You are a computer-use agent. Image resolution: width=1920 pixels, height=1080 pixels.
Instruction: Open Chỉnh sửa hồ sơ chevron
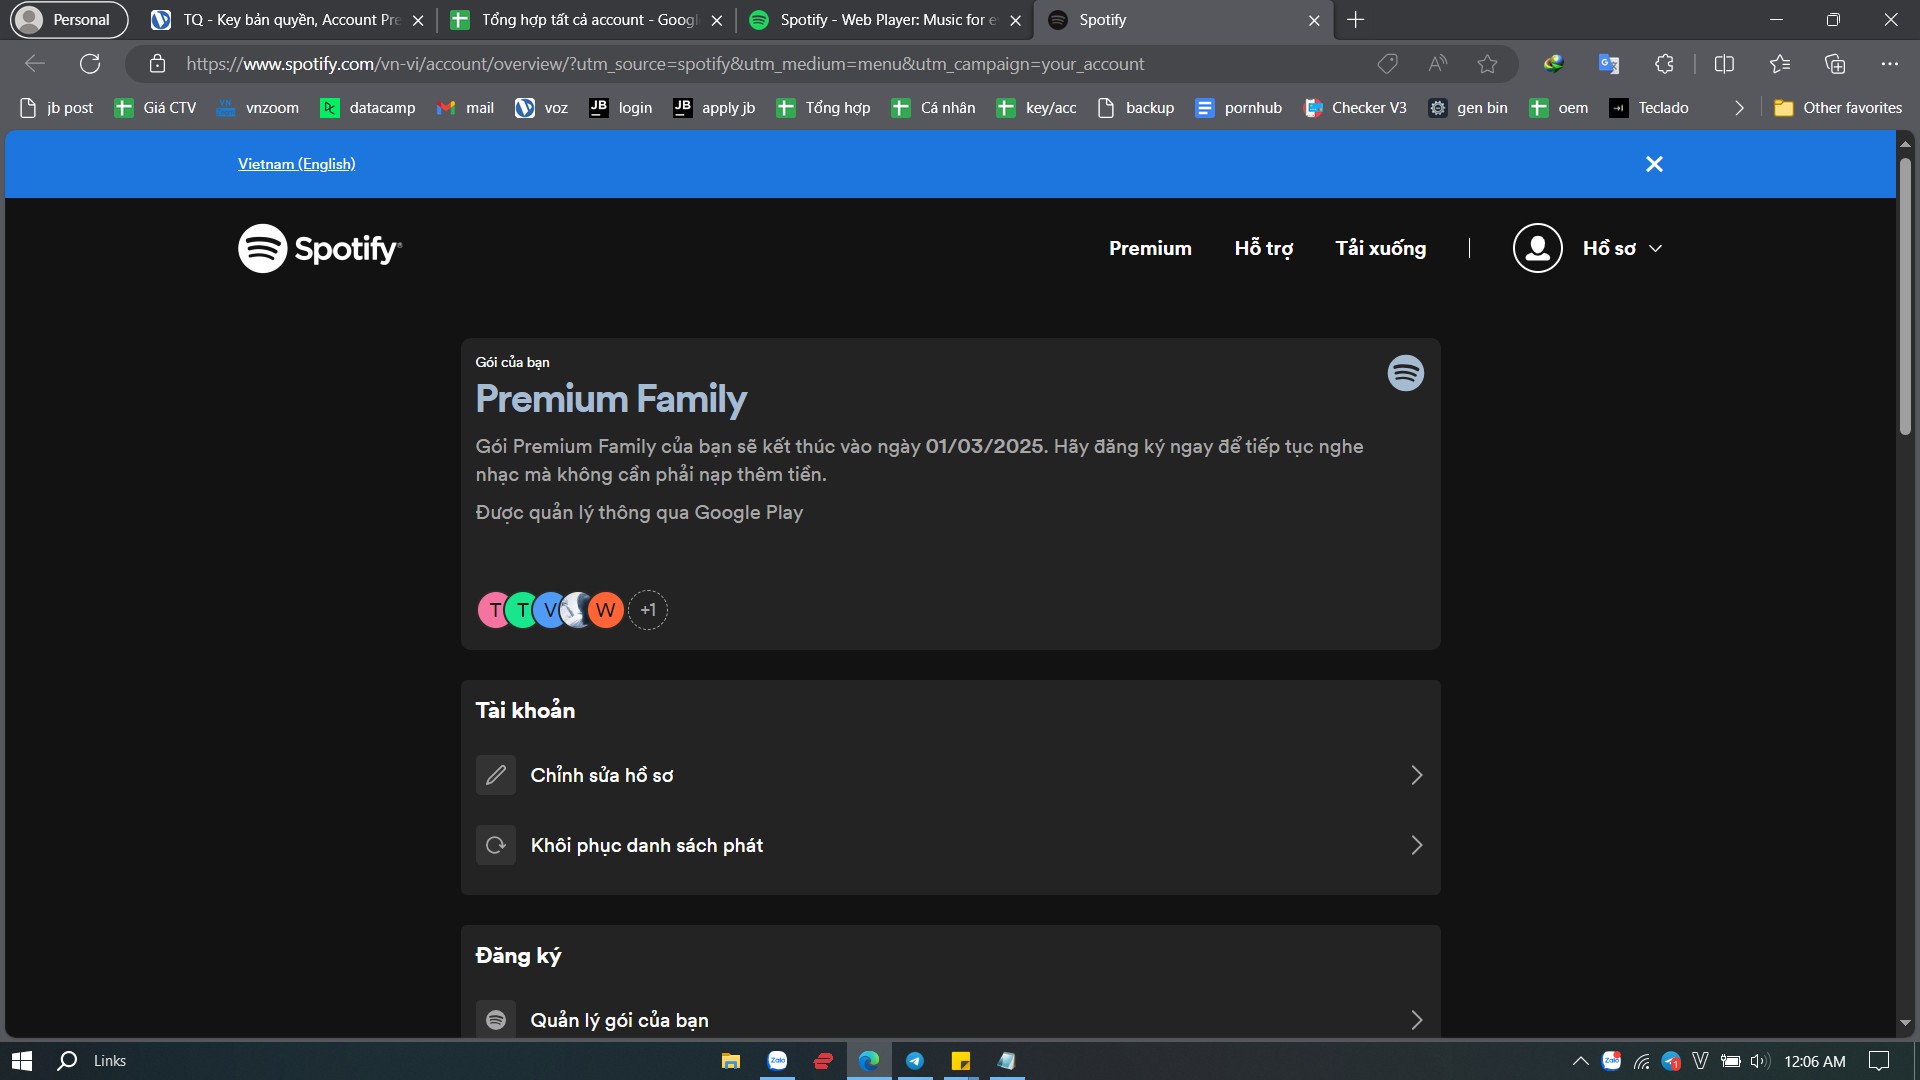click(1416, 775)
